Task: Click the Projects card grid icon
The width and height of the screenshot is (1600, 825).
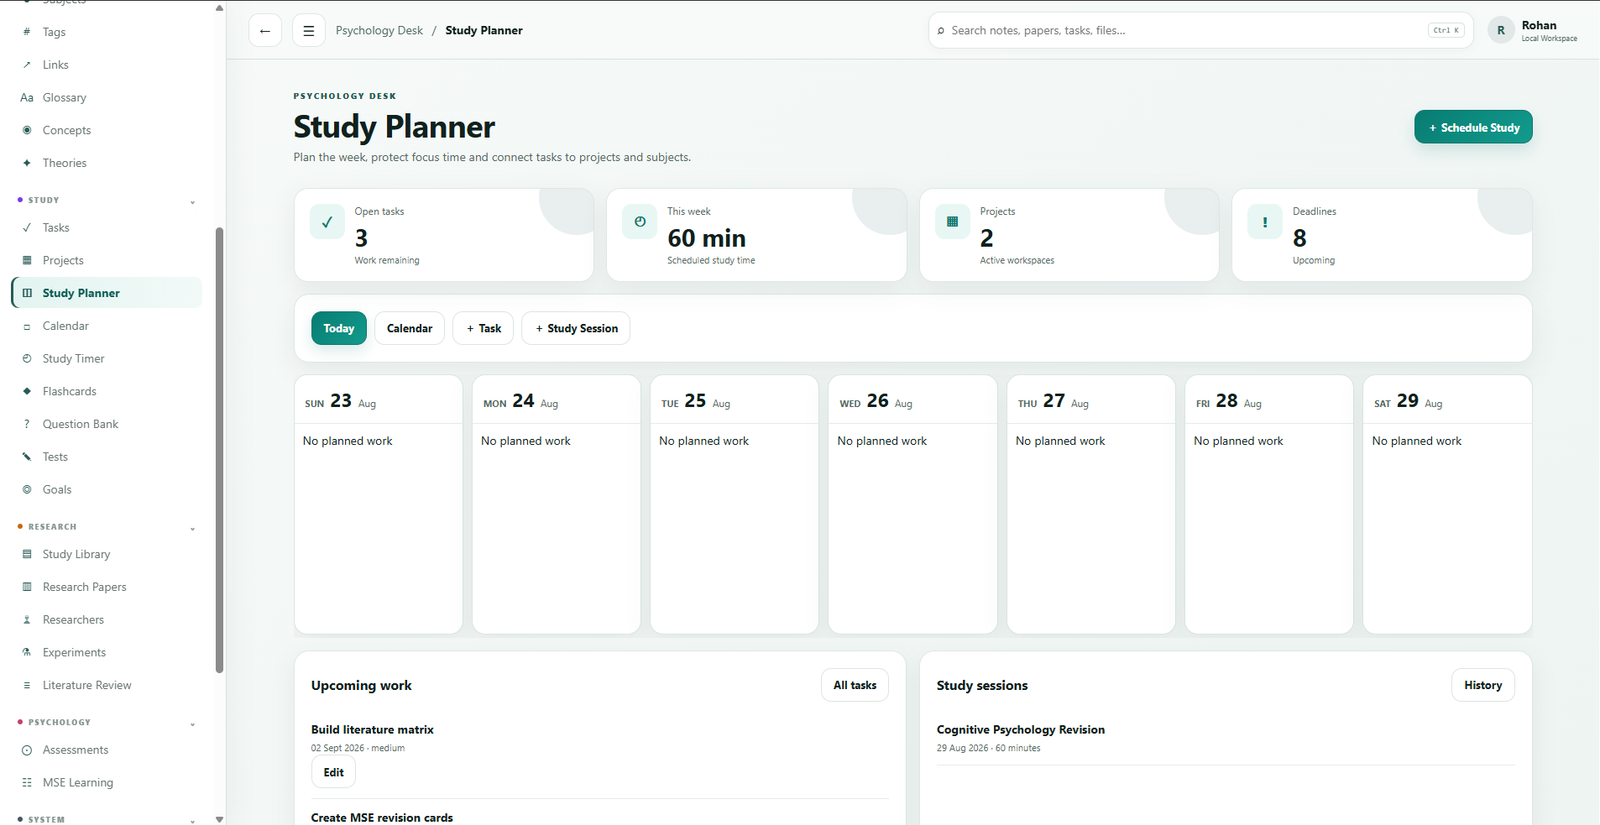Action: 952,222
